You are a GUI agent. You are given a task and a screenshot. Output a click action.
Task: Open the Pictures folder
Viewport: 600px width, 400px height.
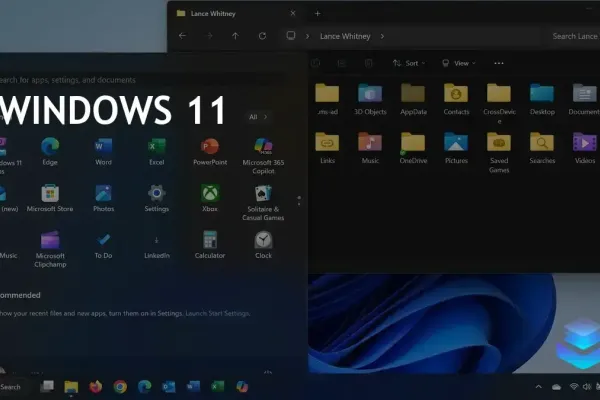(456, 149)
